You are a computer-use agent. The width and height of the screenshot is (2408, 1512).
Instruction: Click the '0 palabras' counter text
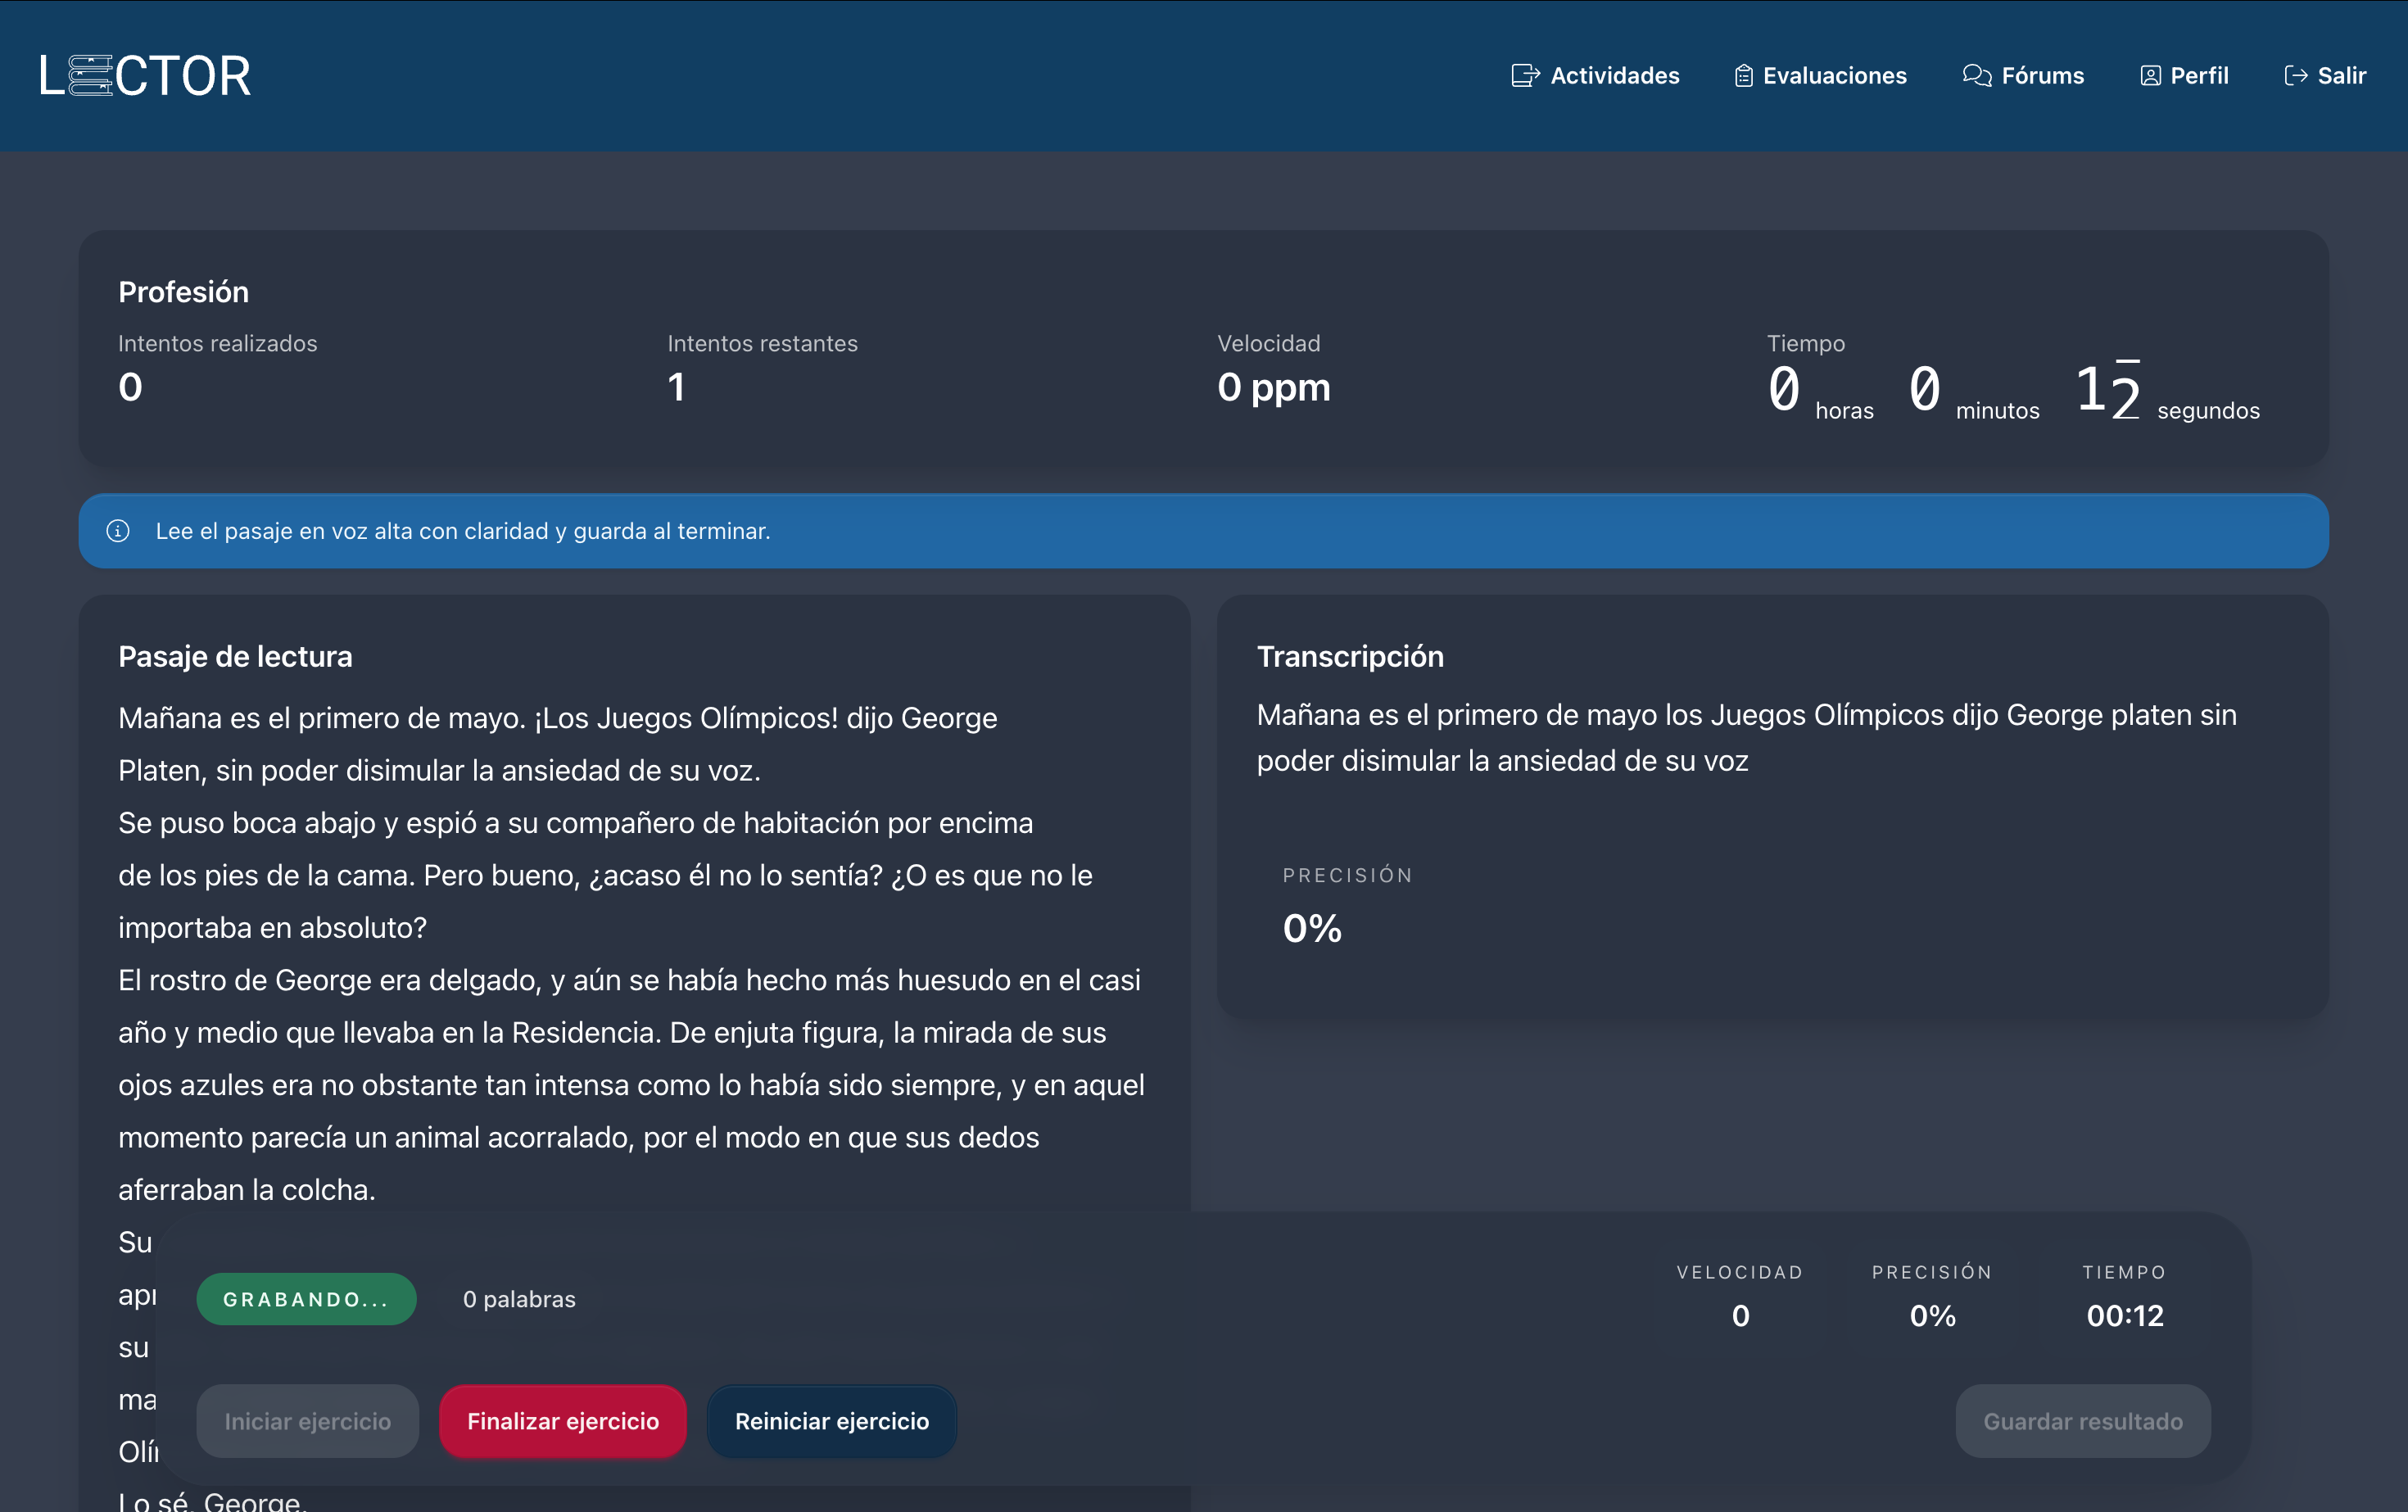(519, 1299)
